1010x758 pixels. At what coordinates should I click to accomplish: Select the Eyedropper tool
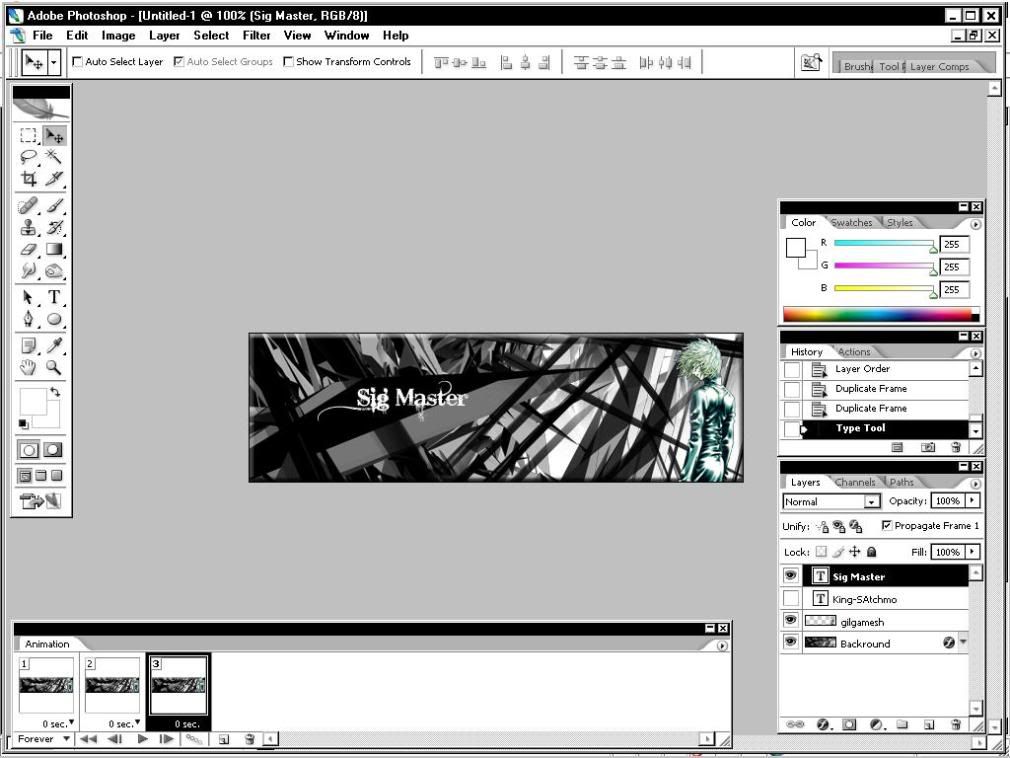pos(54,346)
